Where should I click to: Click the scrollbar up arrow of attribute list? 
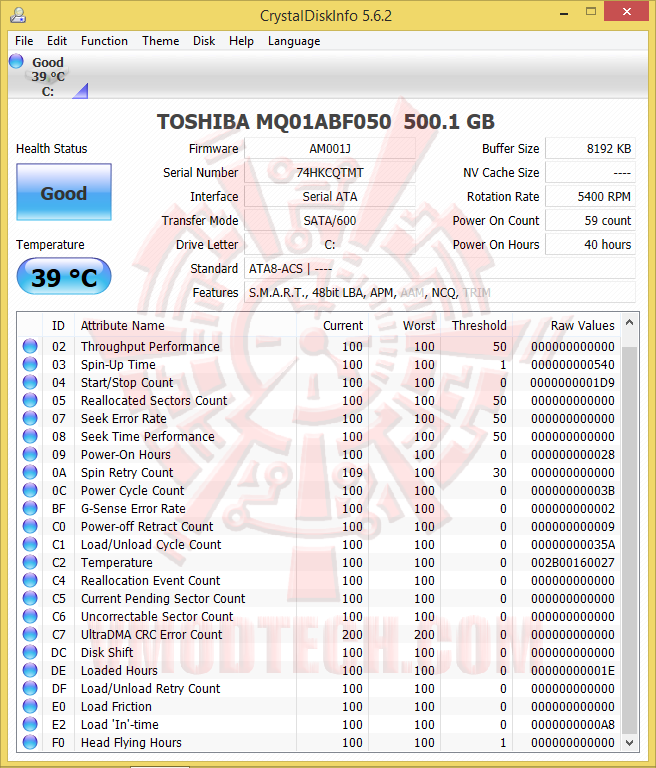click(x=630, y=323)
